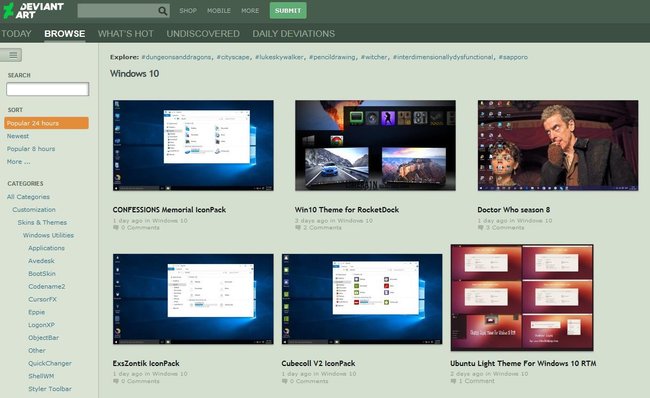The image size is (650, 398).
Task: Open the Mobile menu
Action: click(218, 11)
